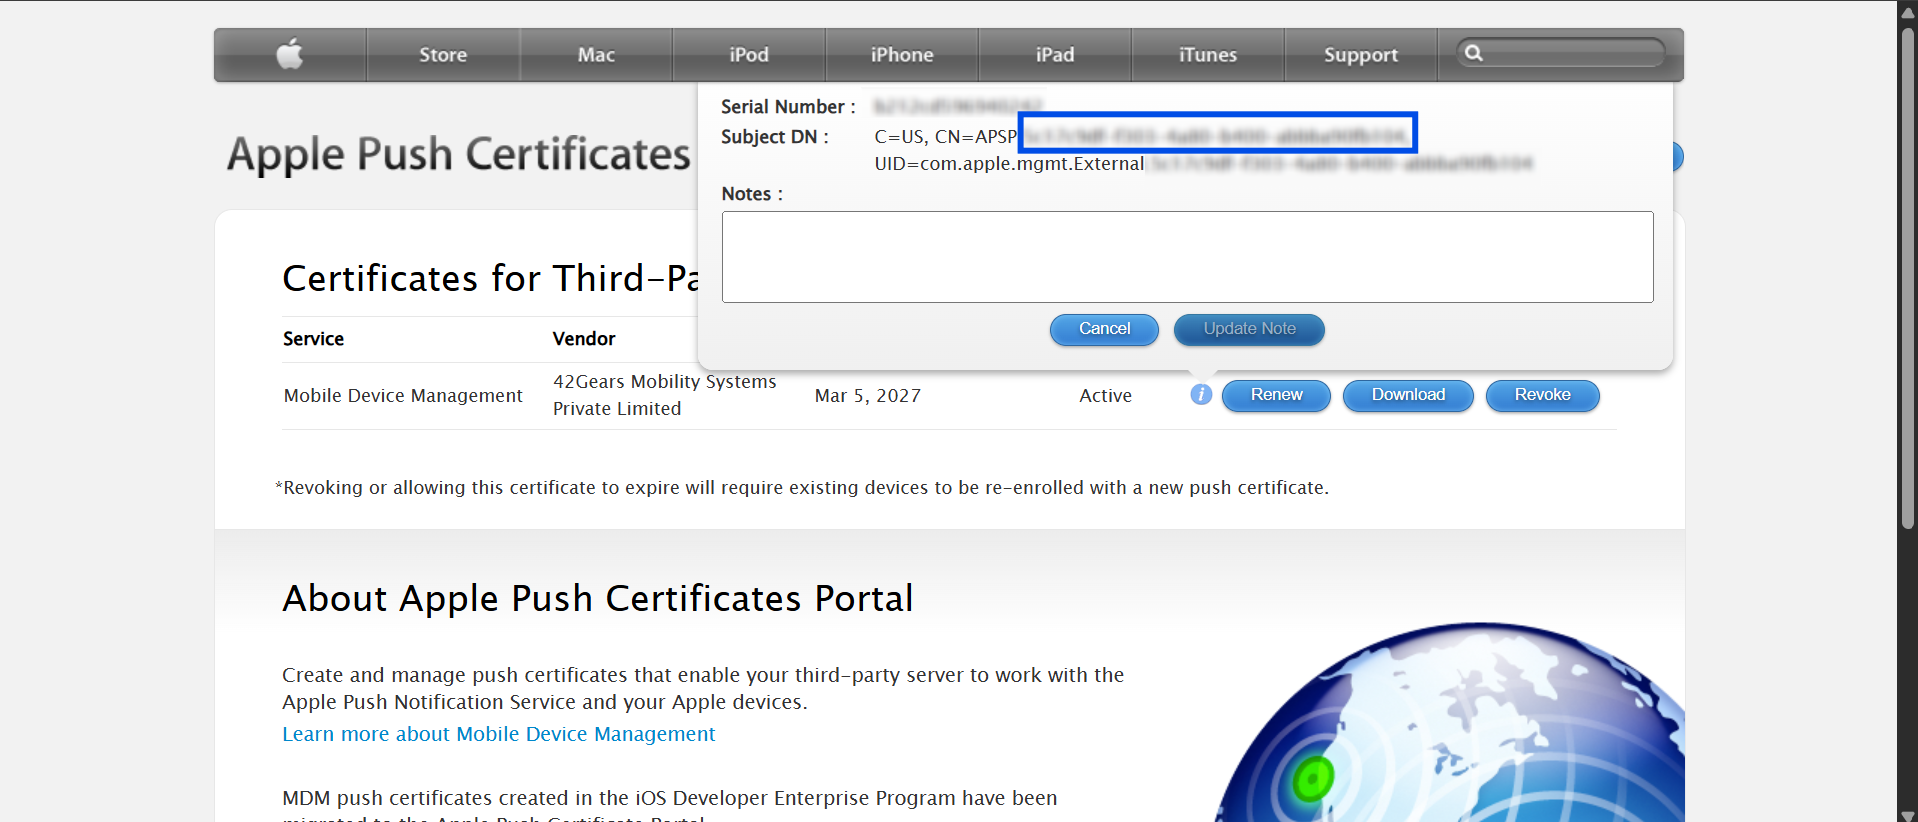Click the certificate info icon

(x=1201, y=395)
